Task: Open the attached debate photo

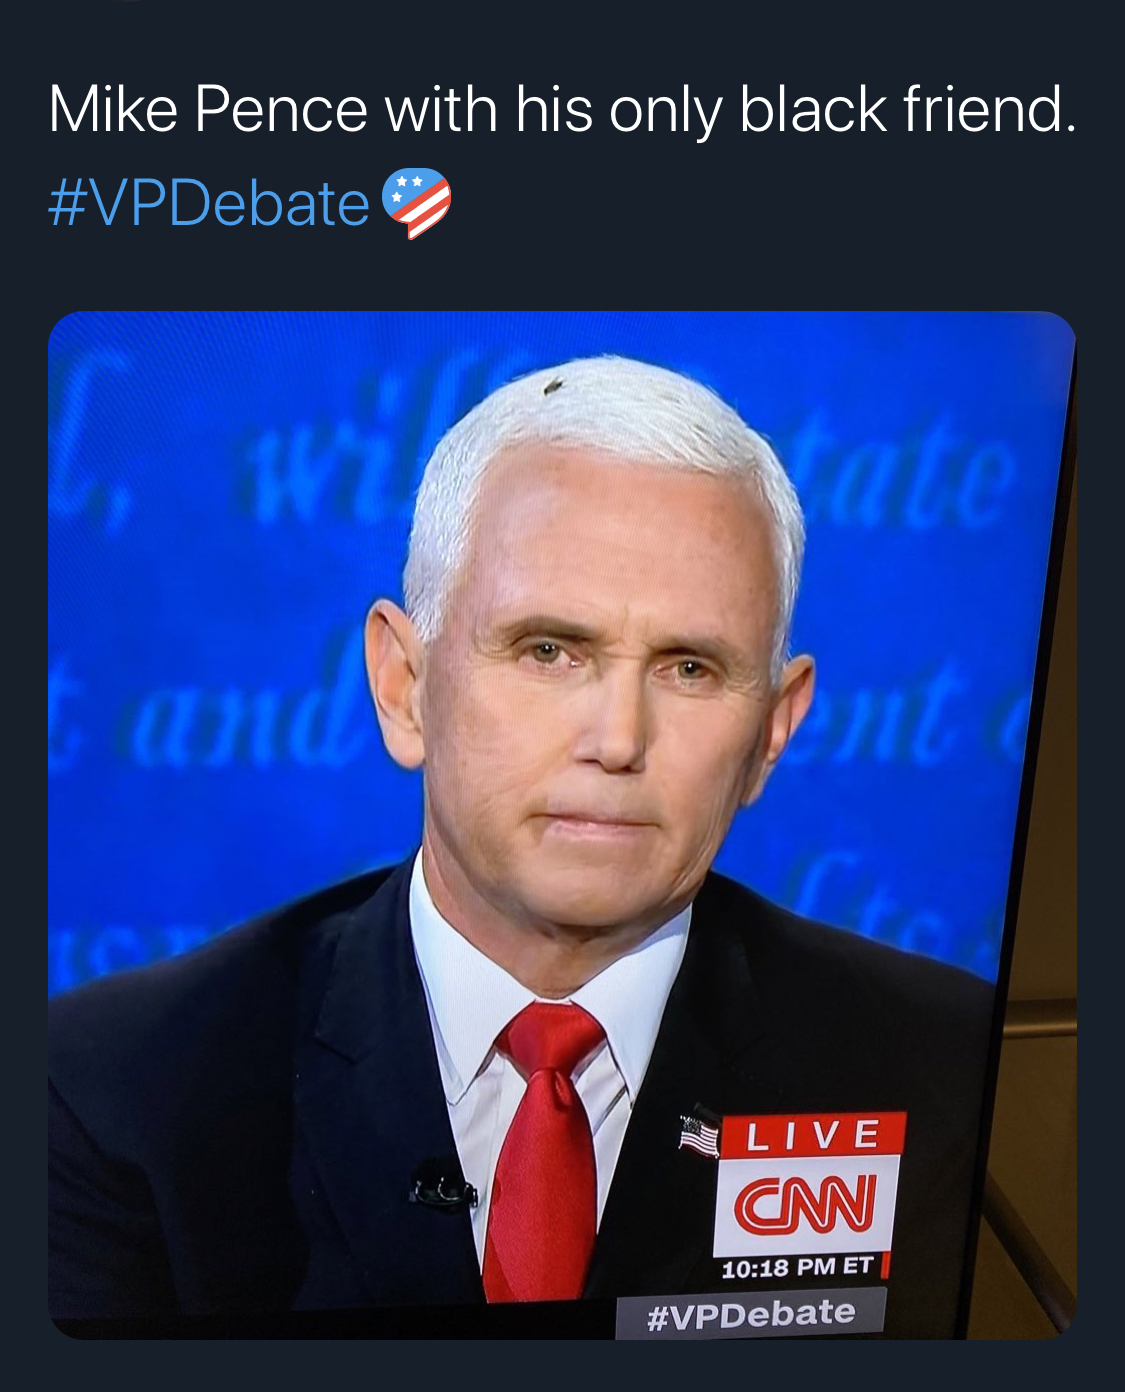Action: click(x=562, y=825)
